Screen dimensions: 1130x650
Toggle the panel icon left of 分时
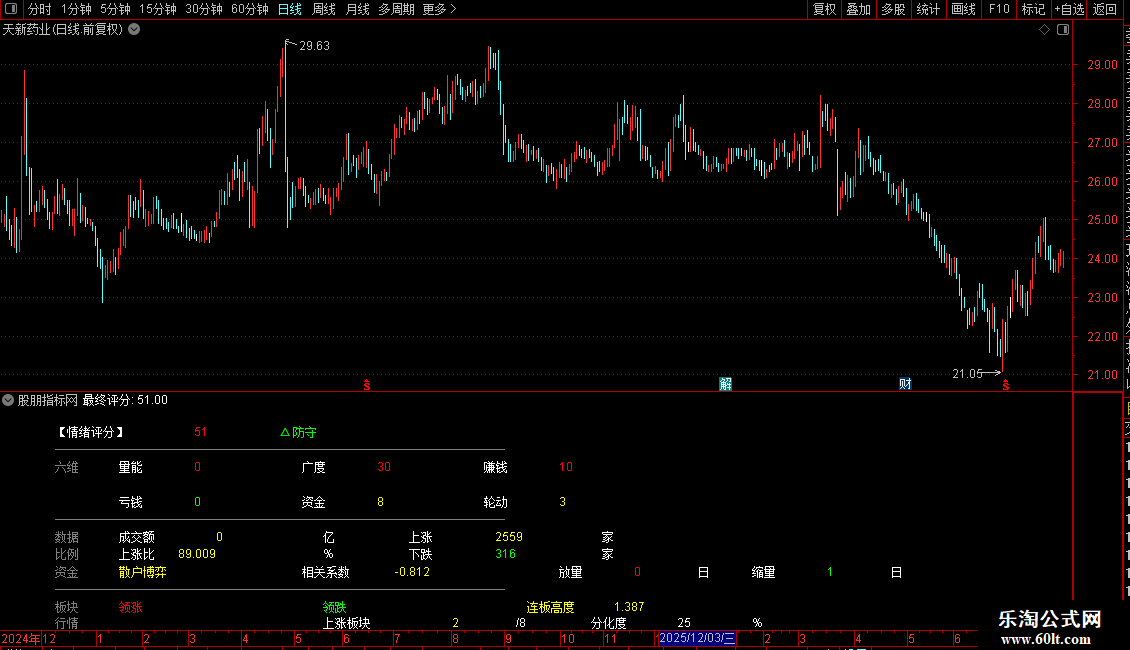[x=11, y=9]
